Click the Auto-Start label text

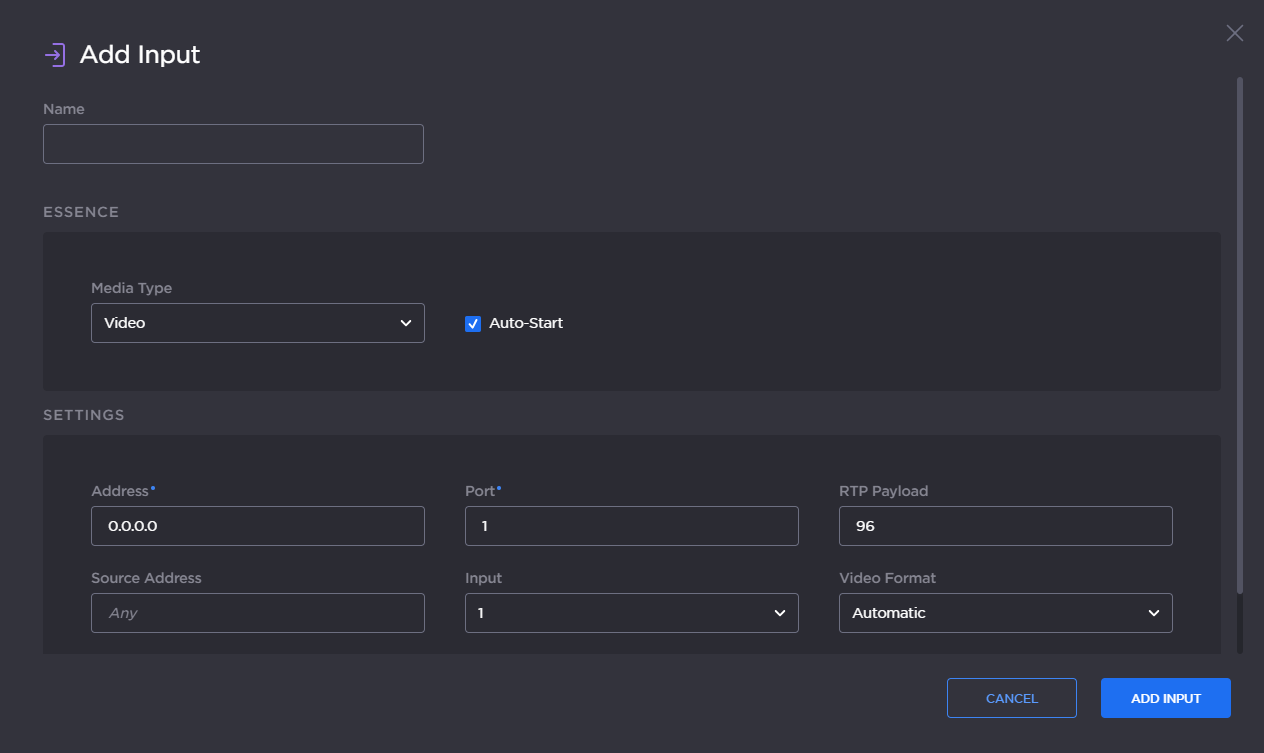pyautogui.click(x=526, y=323)
